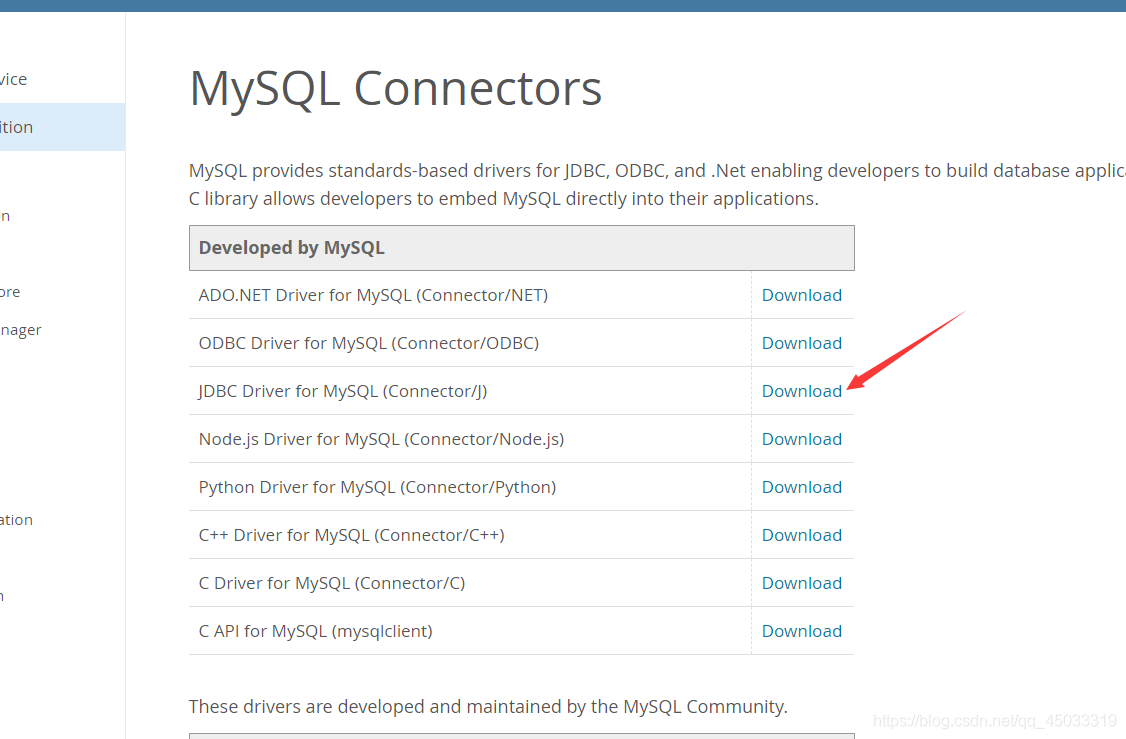1126x739 pixels.
Task: Download the Connector/Python driver
Action: pos(801,486)
